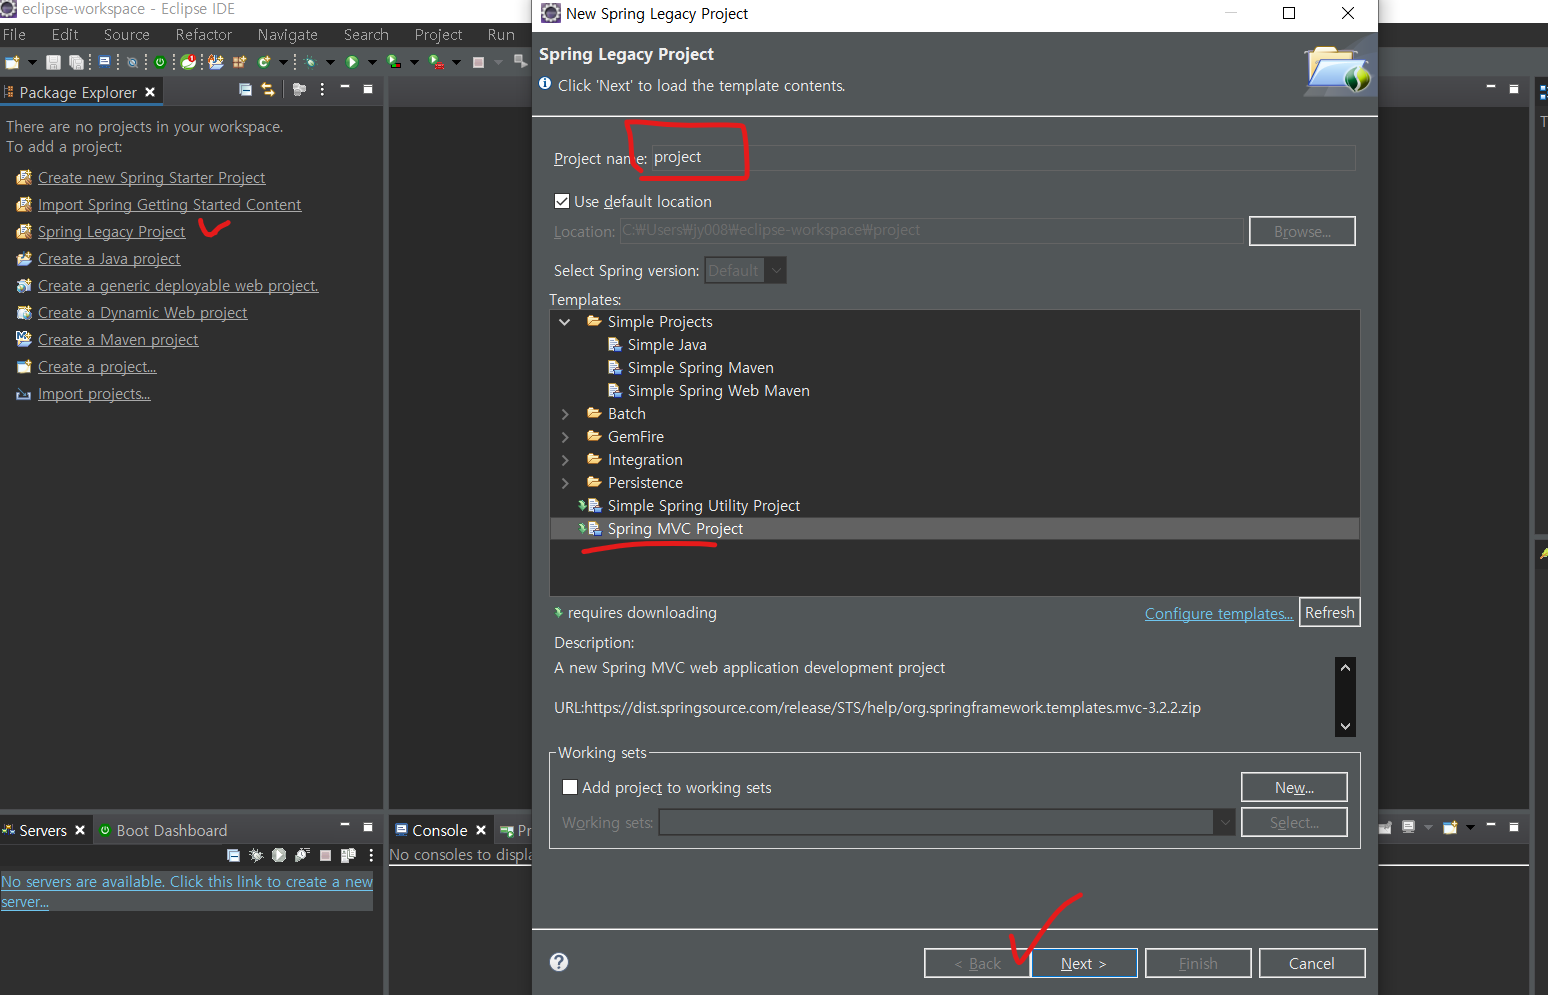Open the Package Explorer view menu dots
This screenshot has height=995, width=1548.
[x=322, y=89]
